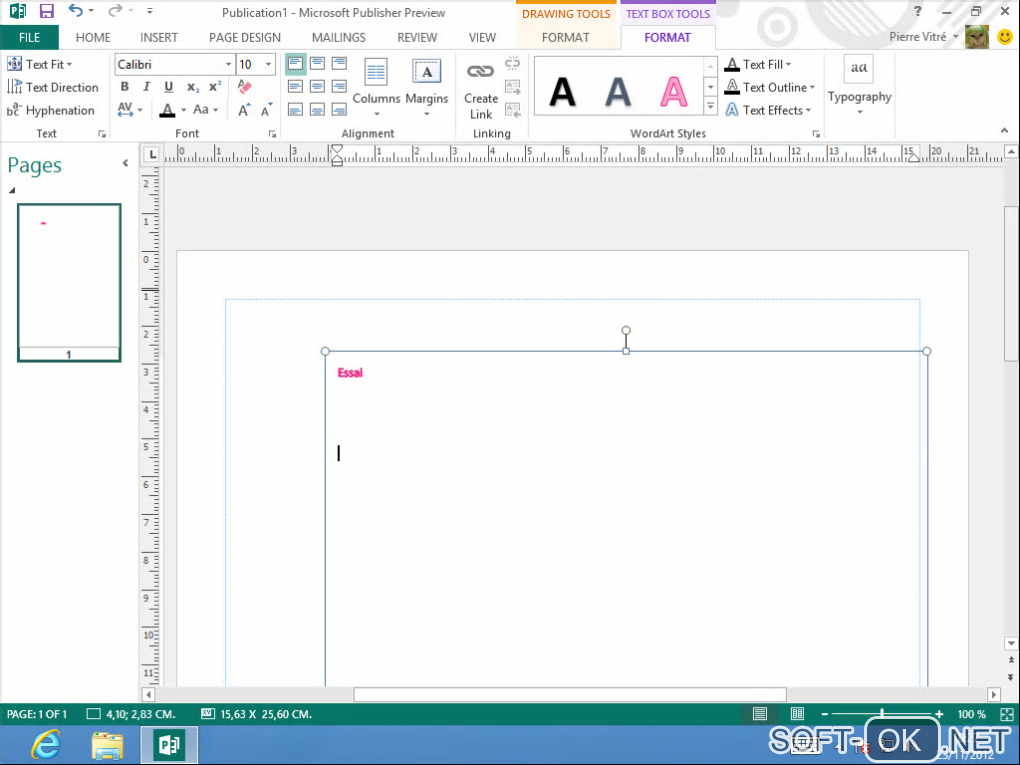Toggle Italic formatting
1020x765 pixels.
(146, 87)
